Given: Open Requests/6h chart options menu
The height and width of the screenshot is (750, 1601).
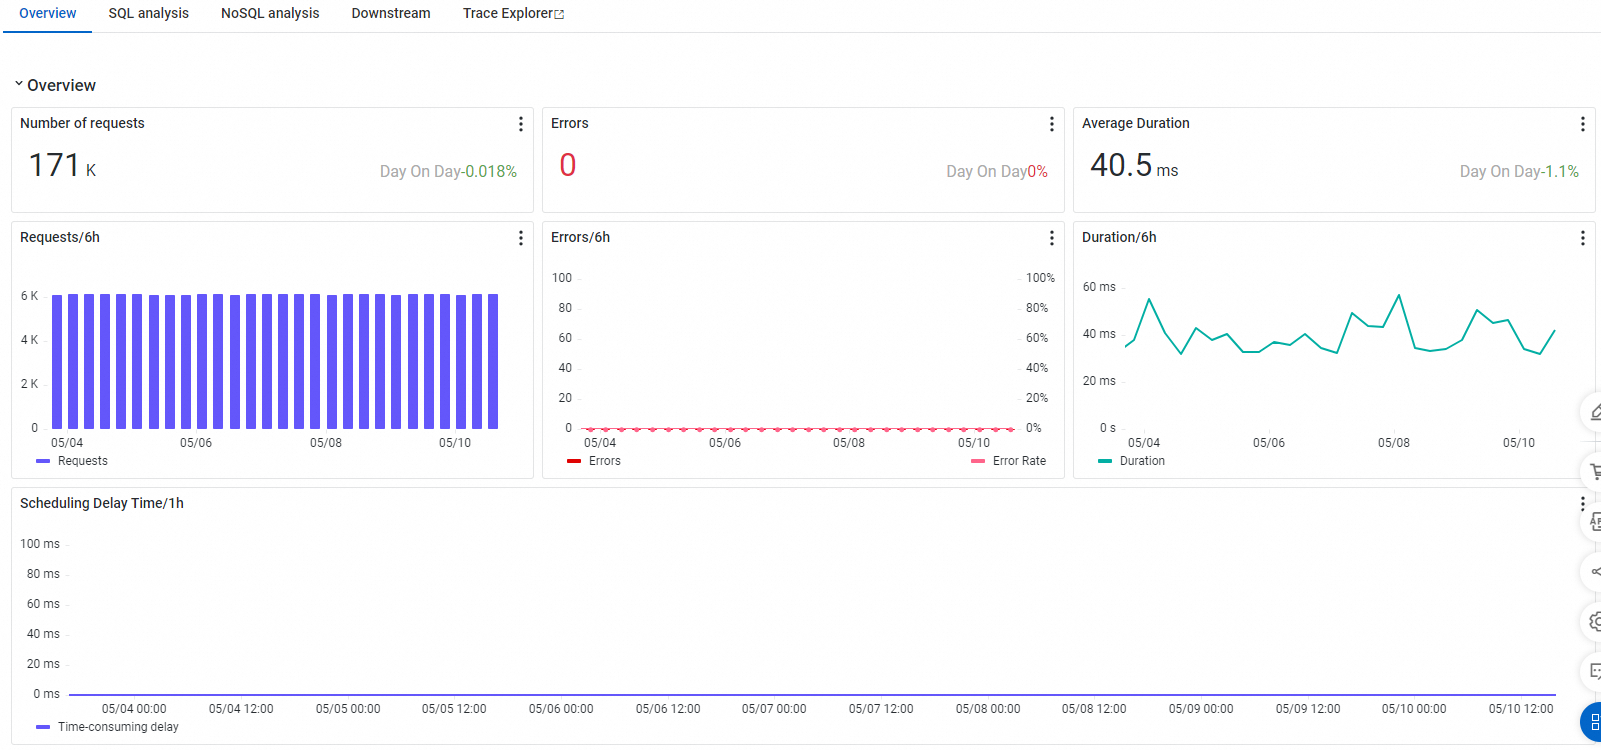Looking at the screenshot, I should pyautogui.click(x=520, y=238).
